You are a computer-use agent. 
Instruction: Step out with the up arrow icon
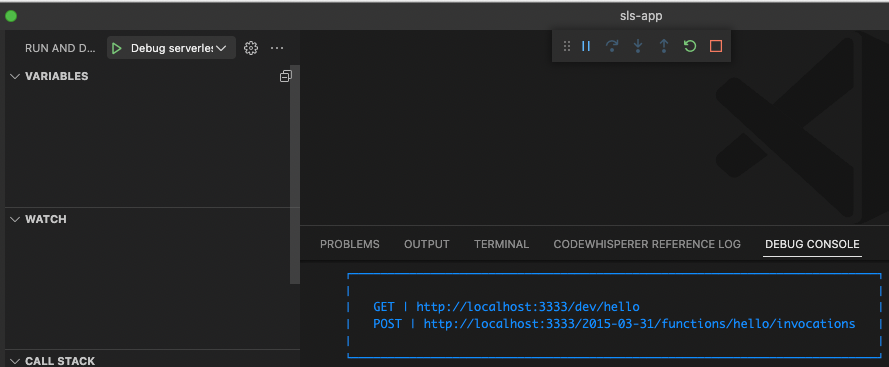tap(664, 46)
